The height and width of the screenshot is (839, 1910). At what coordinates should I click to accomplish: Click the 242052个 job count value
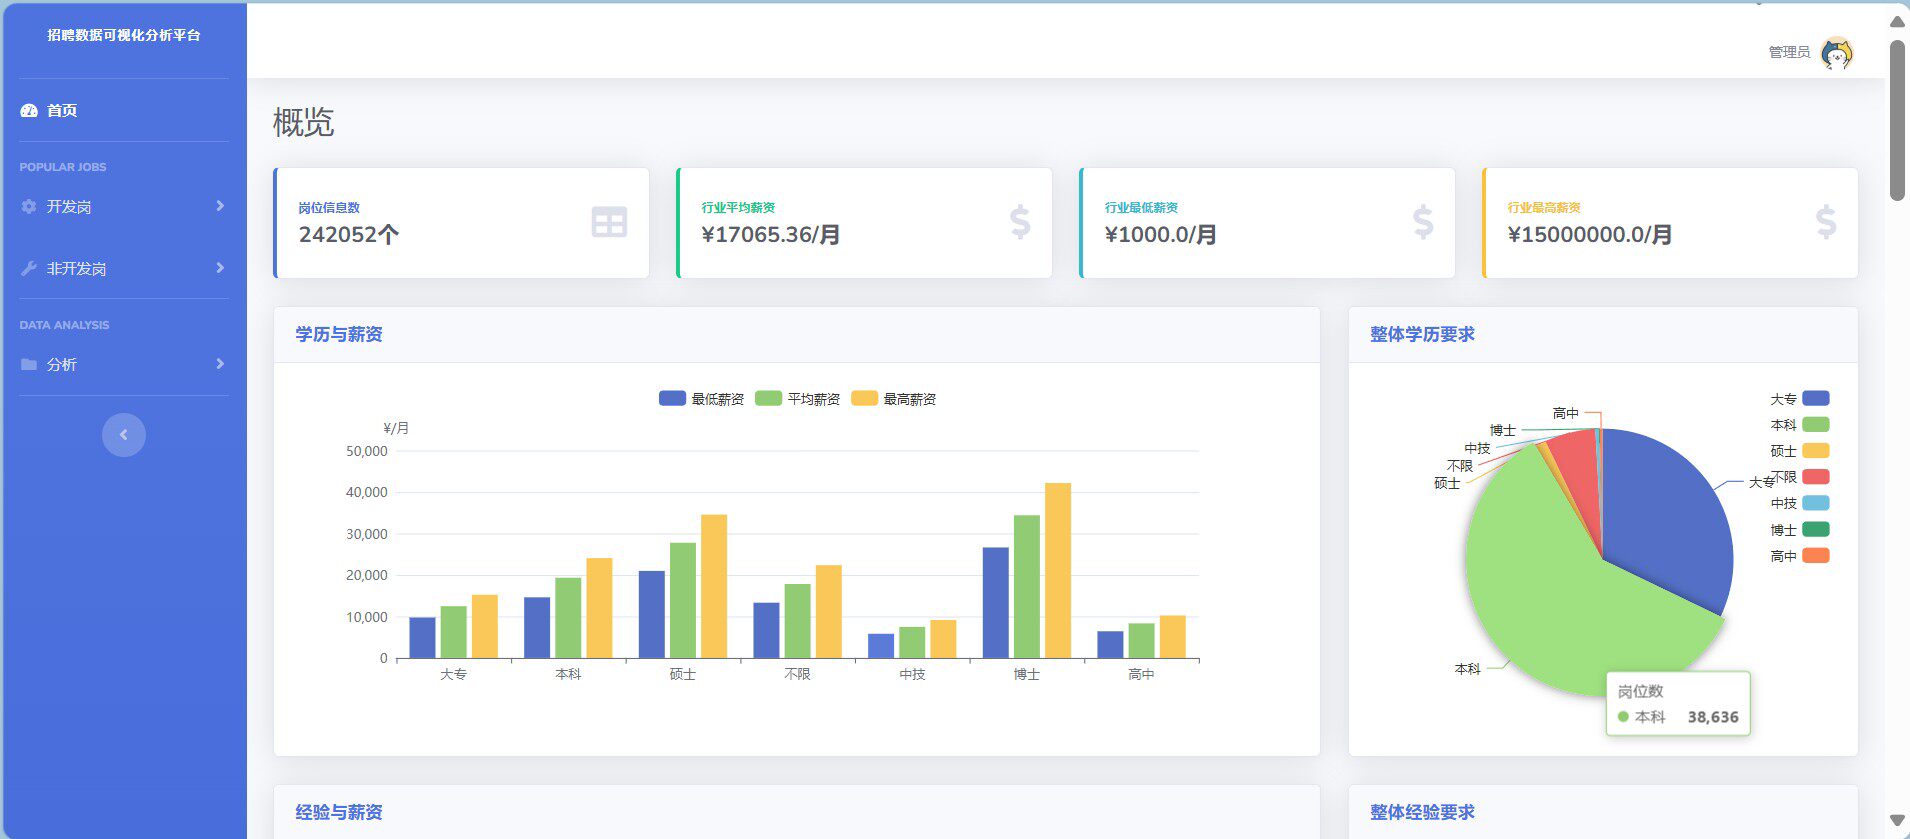coord(349,235)
